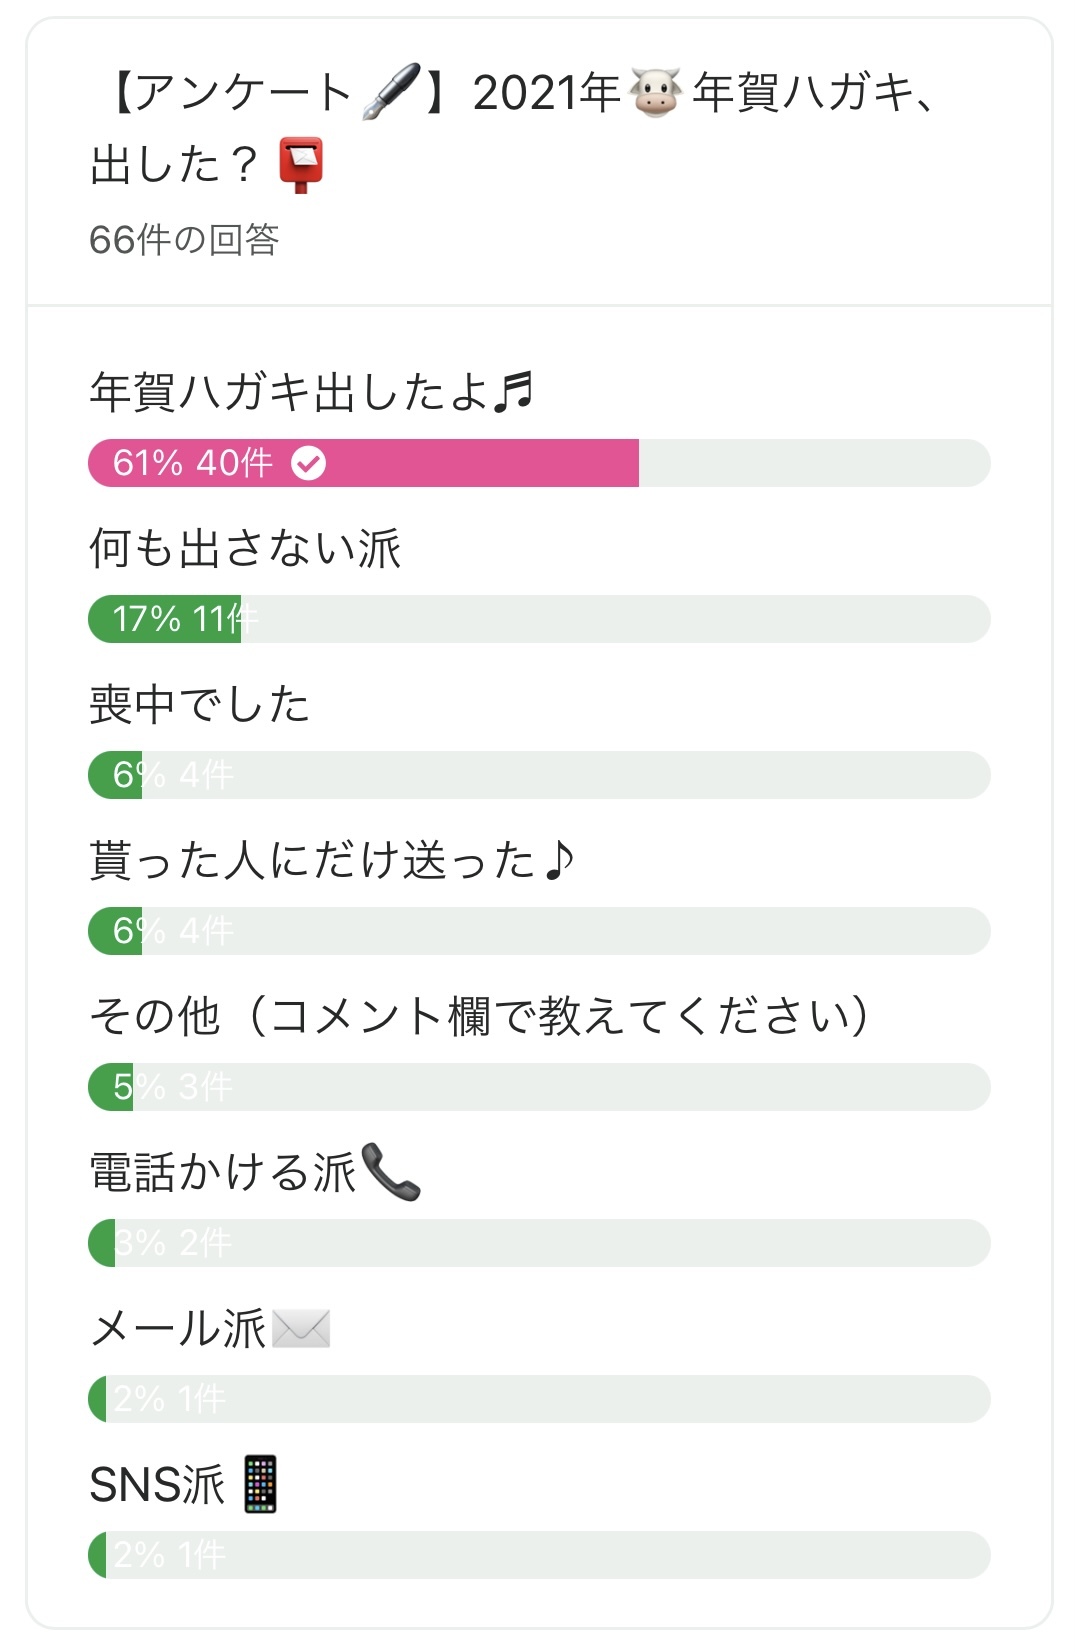Click the cow emoji in the title
Image resolution: width=1075 pixels, height=1652 pixels.
coord(656,94)
